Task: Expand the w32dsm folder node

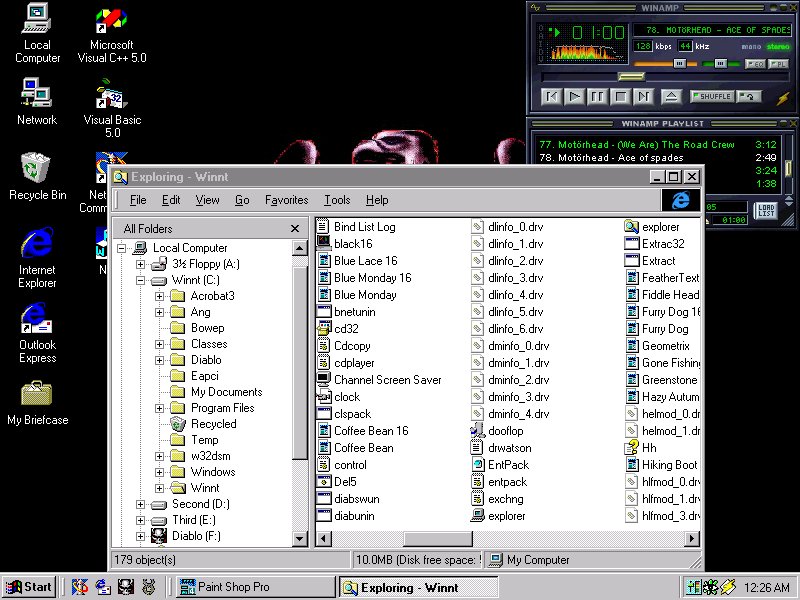Action: tap(159, 456)
